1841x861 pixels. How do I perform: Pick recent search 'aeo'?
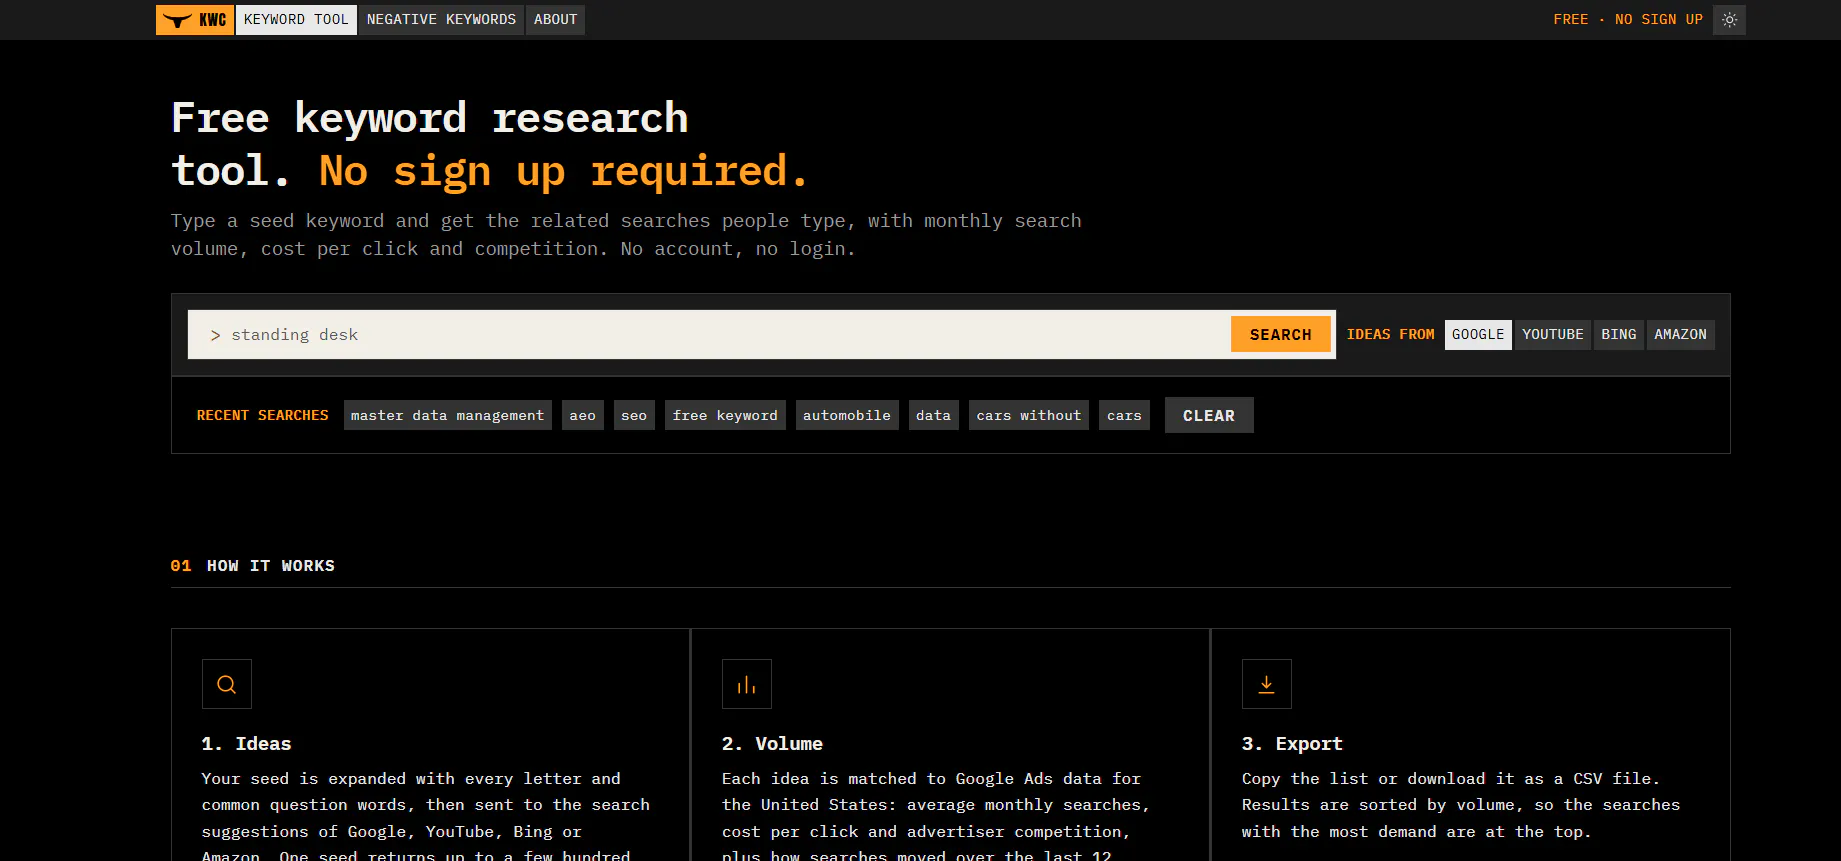click(x=583, y=415)
